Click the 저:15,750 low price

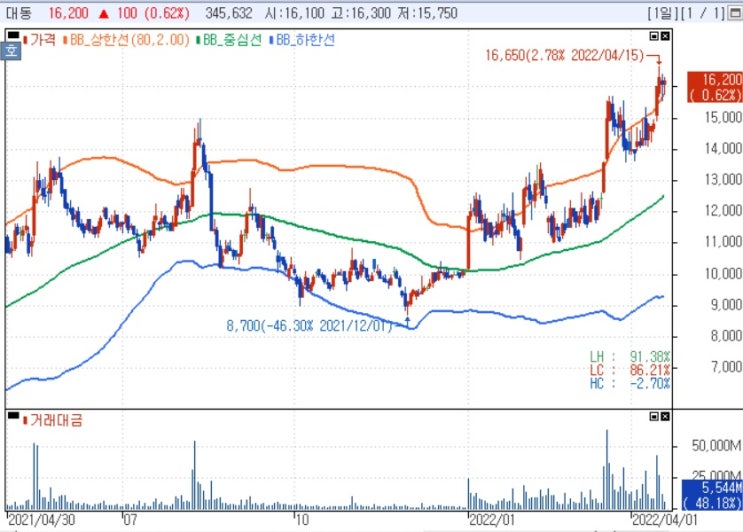click(427, 13)
